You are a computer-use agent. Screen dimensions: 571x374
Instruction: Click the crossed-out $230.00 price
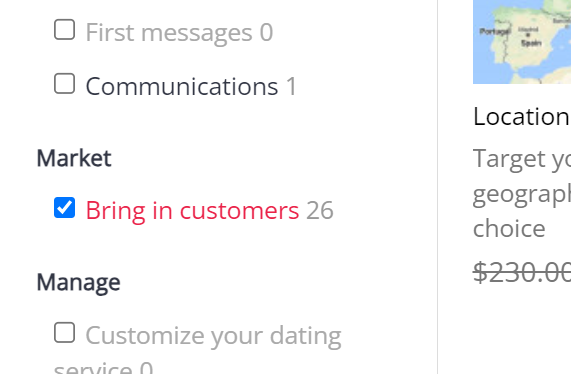pos(522,272)
